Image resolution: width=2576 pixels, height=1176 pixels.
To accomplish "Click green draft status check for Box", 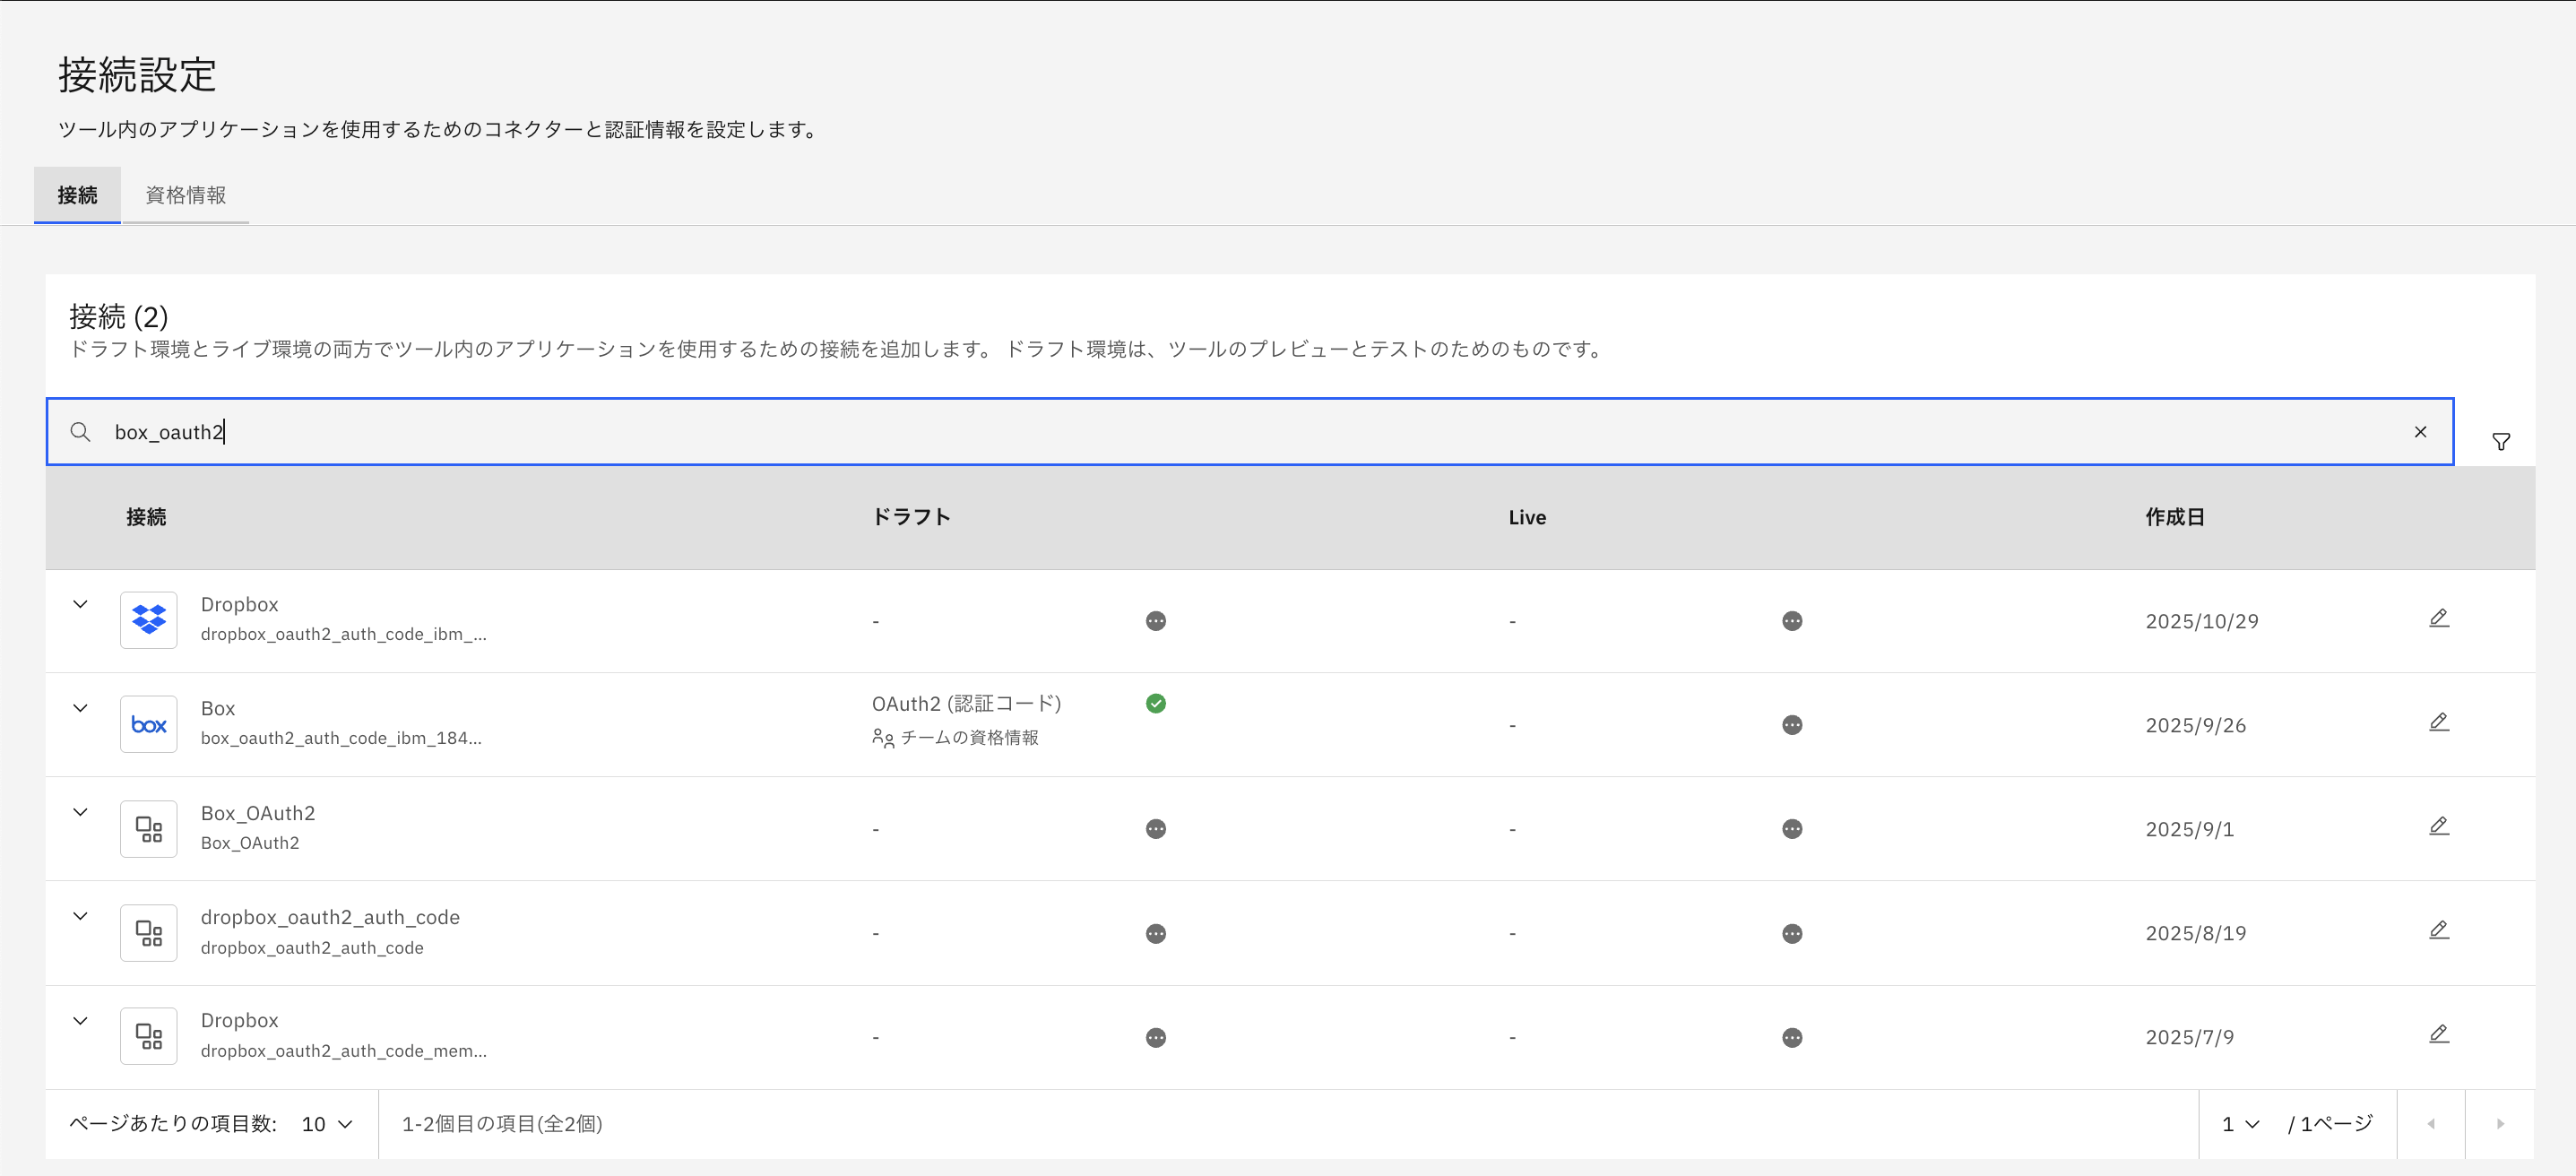I will tap(1155, 704).
